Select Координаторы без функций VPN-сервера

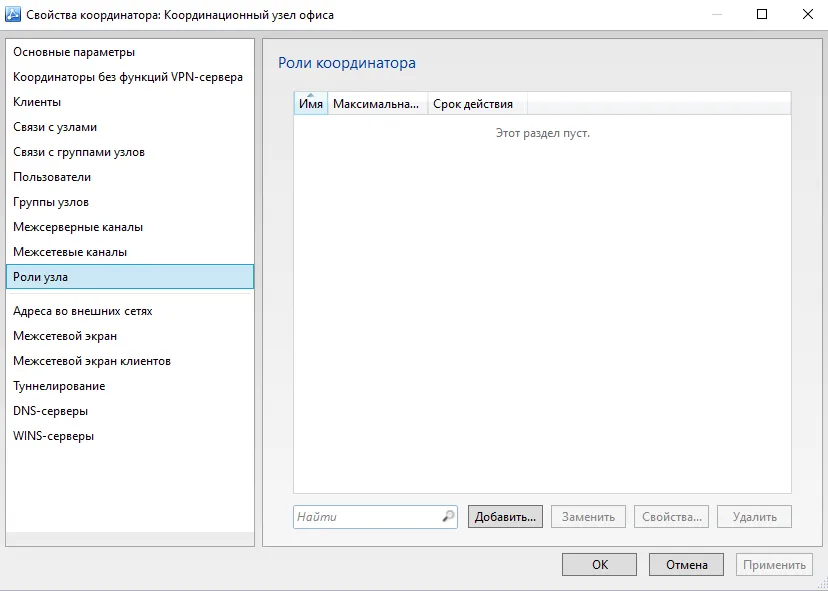pos(130,77)
